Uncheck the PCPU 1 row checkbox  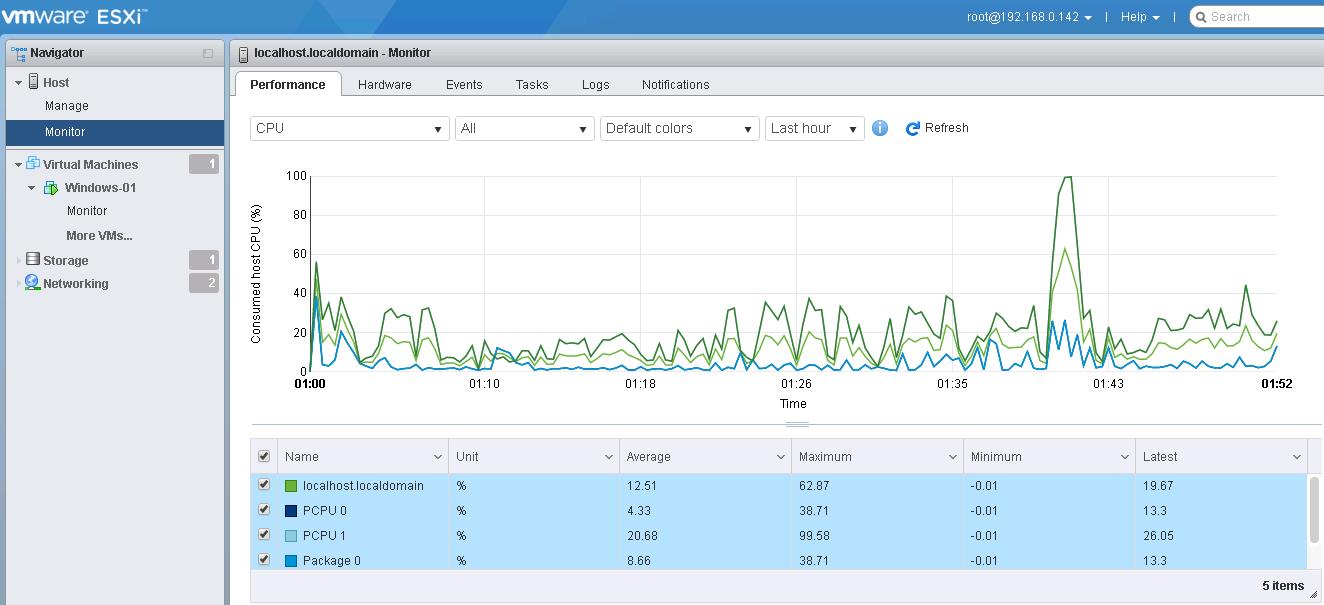tap(264, 535)
